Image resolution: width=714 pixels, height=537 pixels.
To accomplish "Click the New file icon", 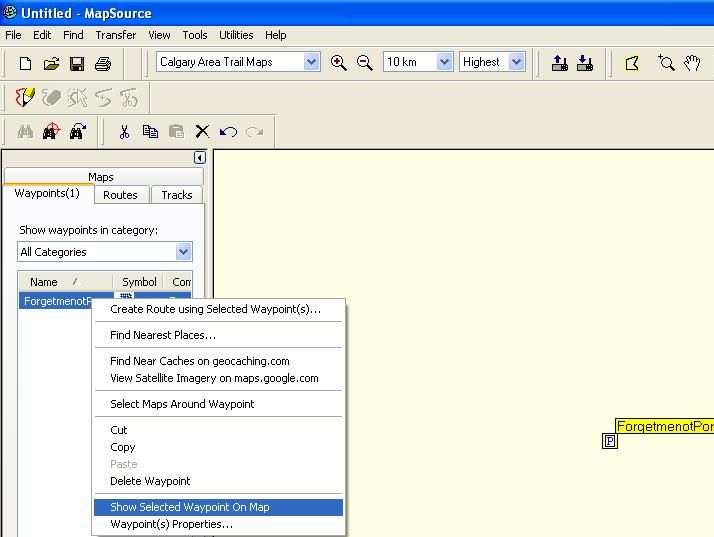I will (x=25, y=63).
